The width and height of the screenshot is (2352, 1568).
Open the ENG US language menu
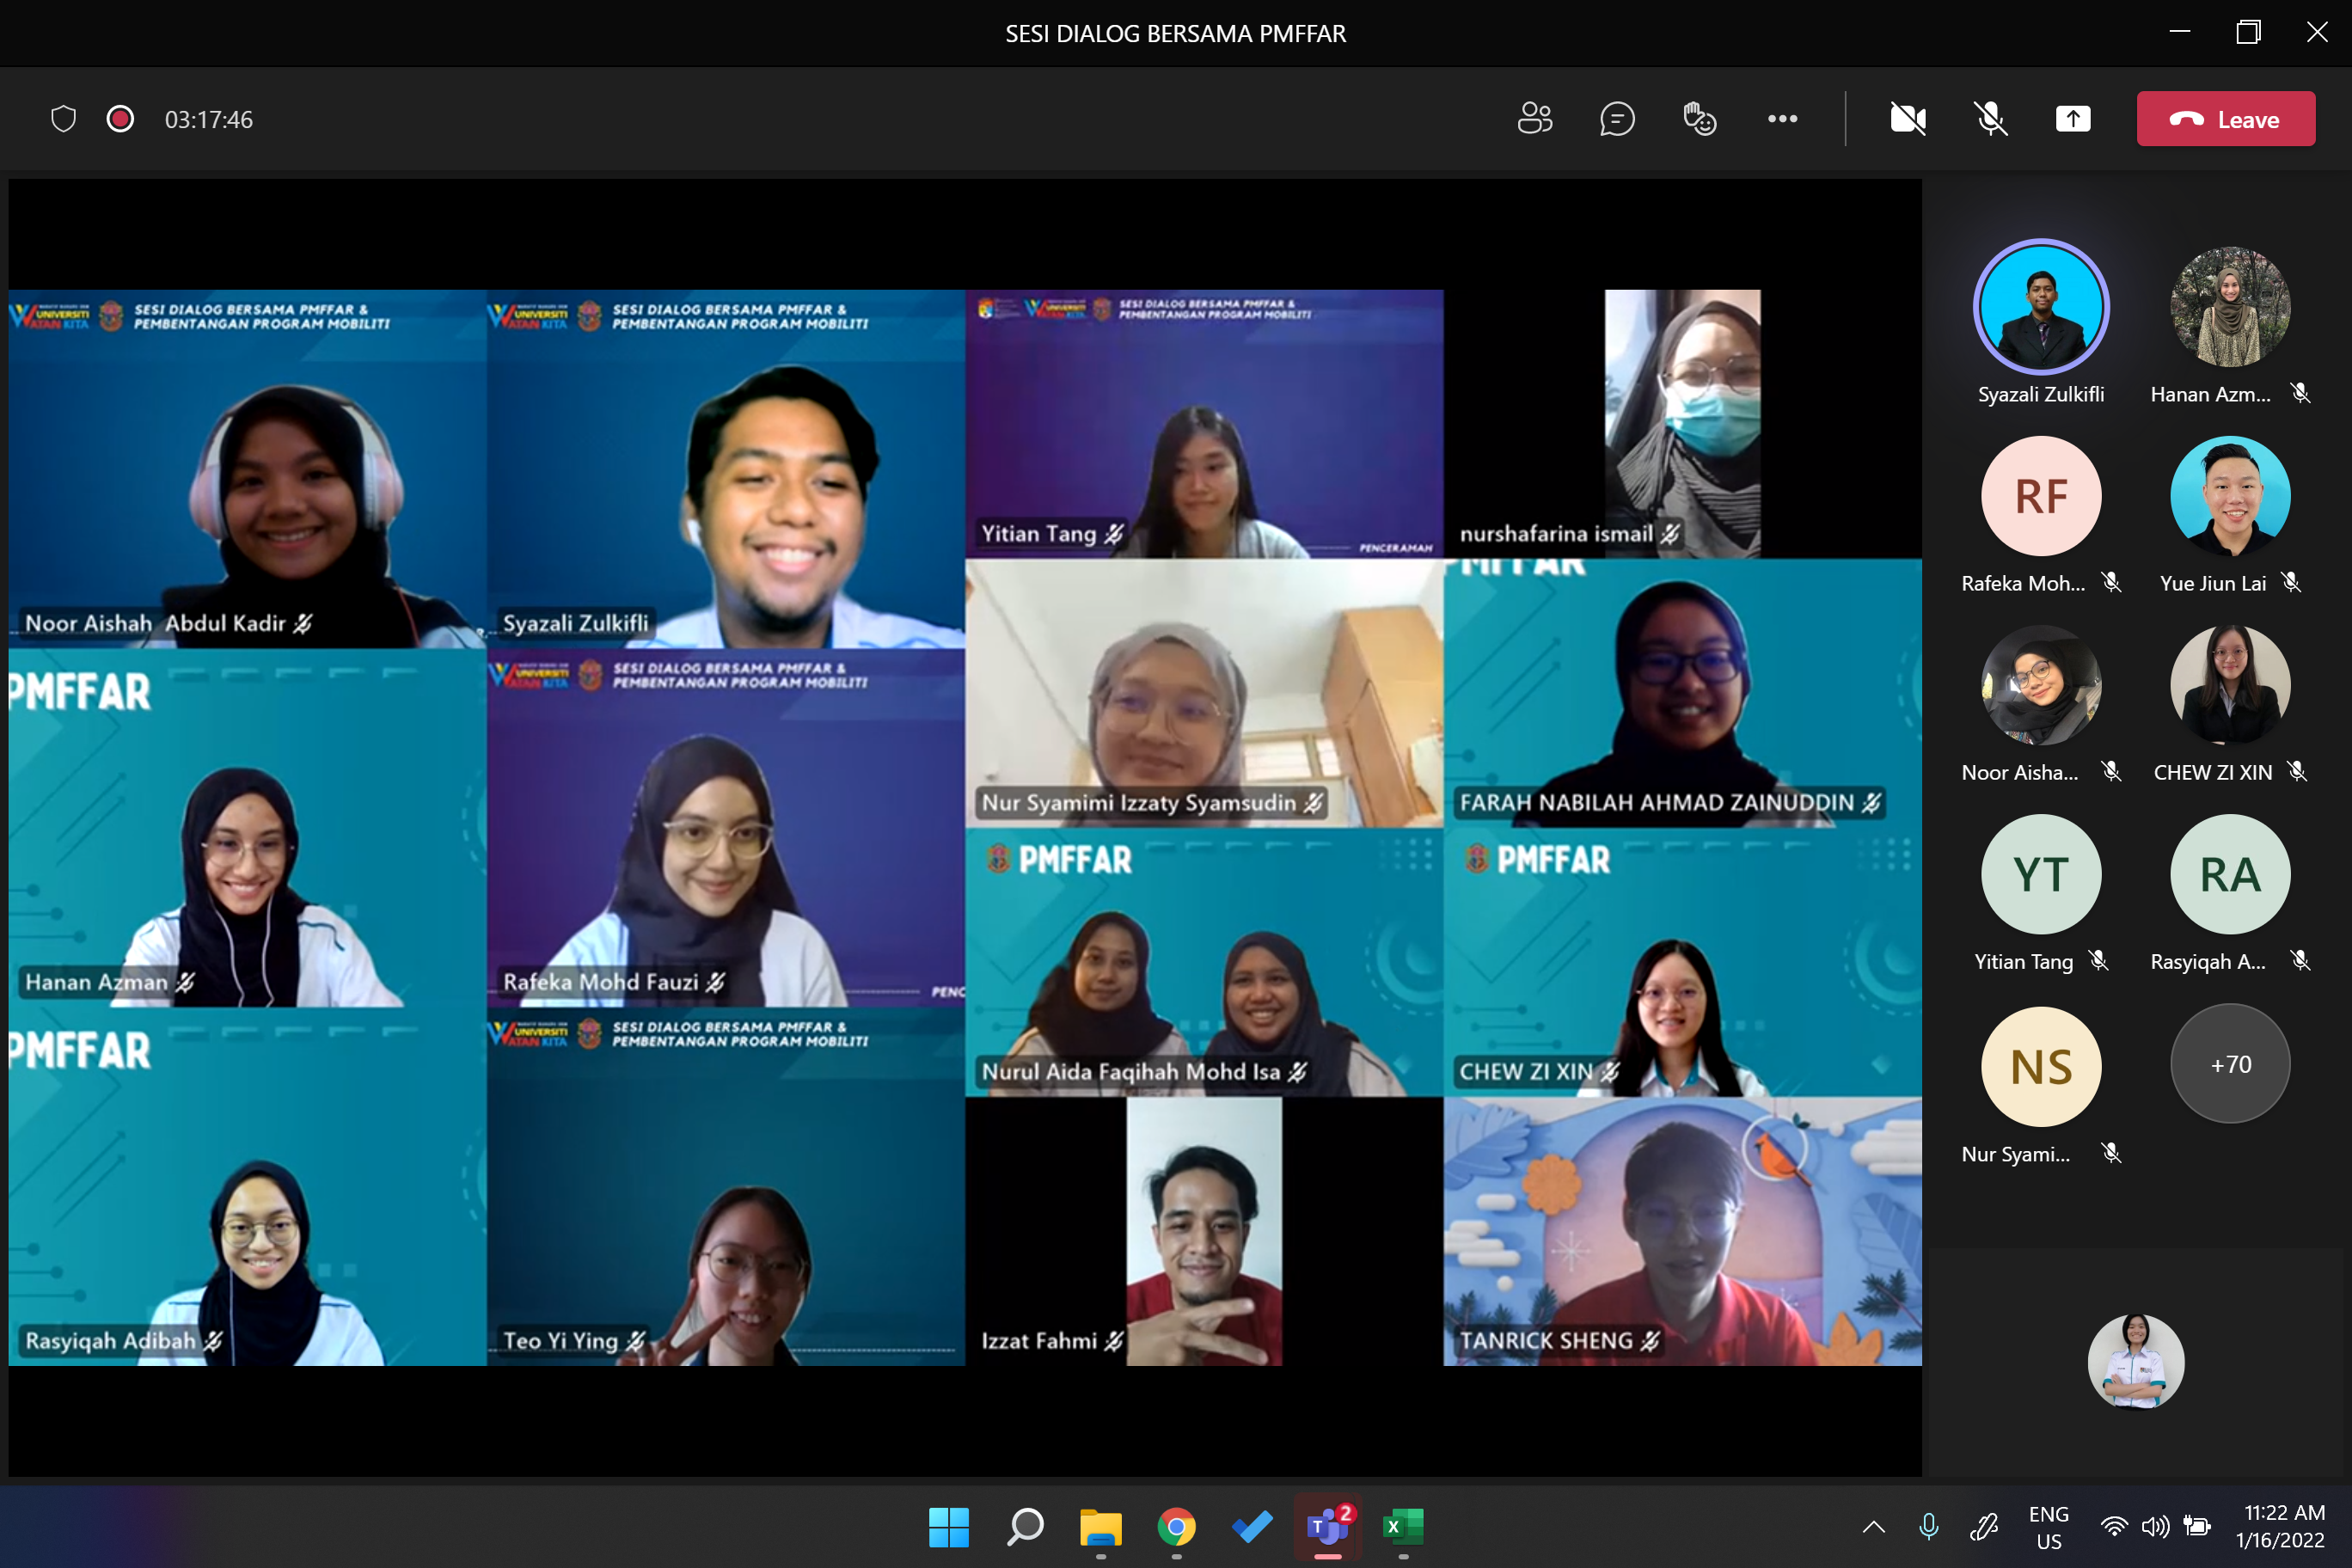coord(2048,1527)
